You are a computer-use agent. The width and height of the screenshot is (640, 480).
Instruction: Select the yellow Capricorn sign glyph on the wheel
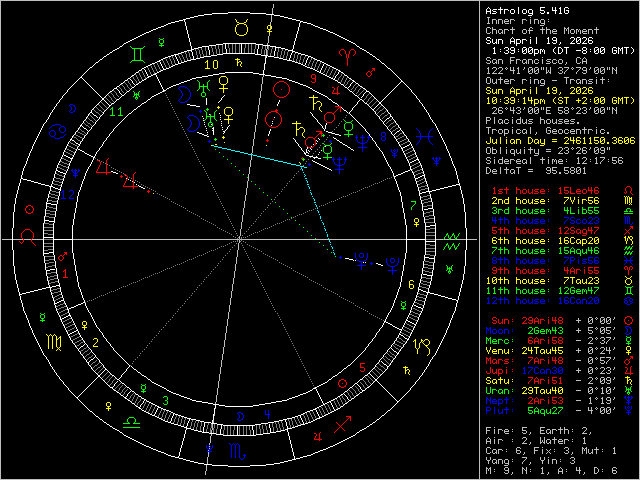(x=425, y=348)
